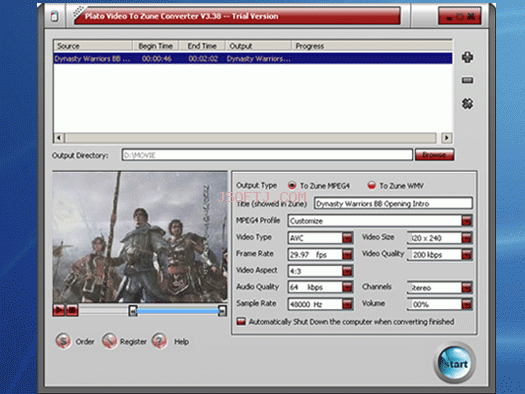
Task: Open the Video Size dropdown
Action: pyautogui.click(x=466, y=238)
